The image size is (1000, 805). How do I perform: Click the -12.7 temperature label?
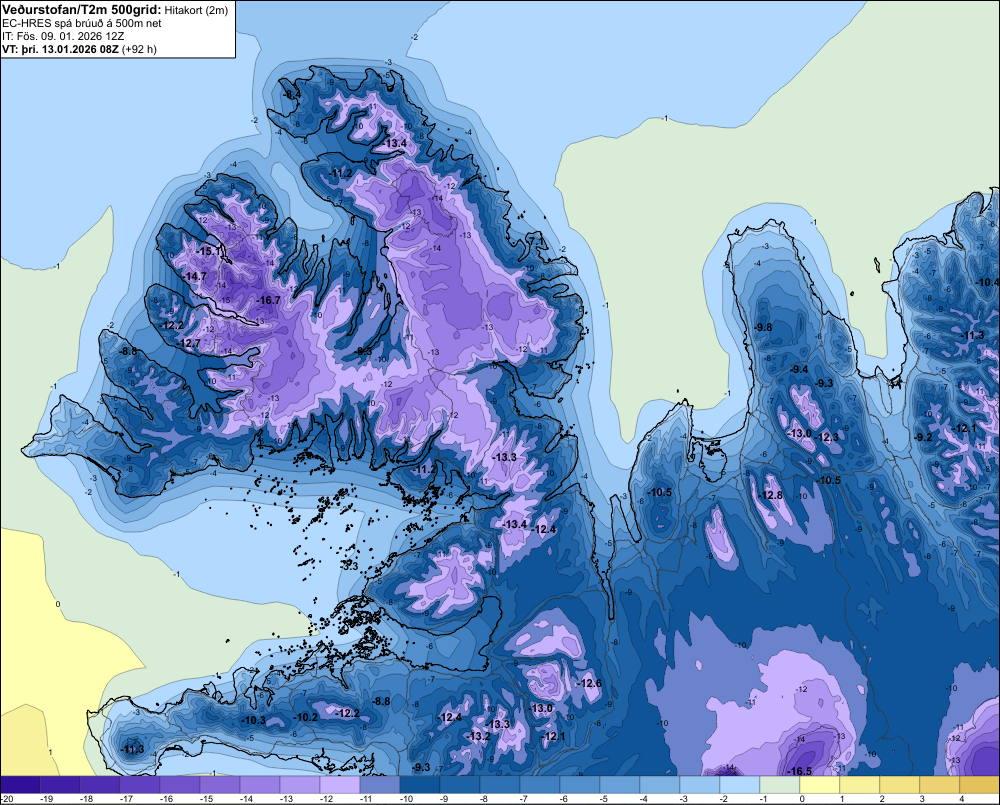click(x=189, y=343)
